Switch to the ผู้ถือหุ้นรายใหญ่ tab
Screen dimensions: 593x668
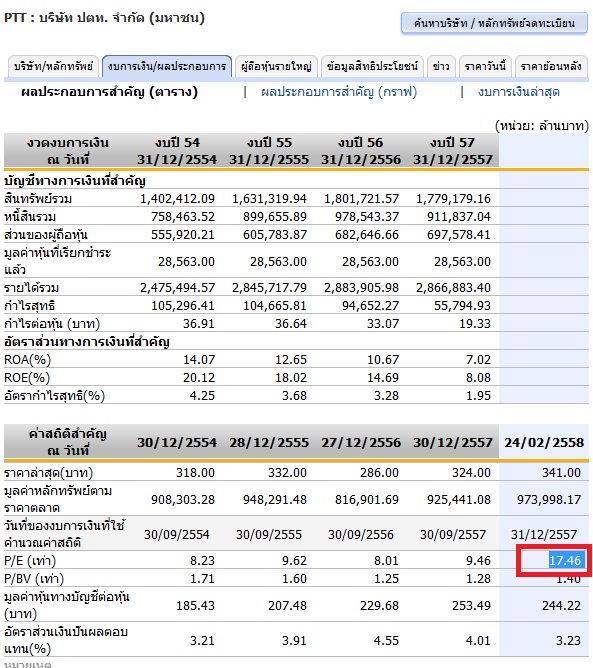[x=276, y=66]
